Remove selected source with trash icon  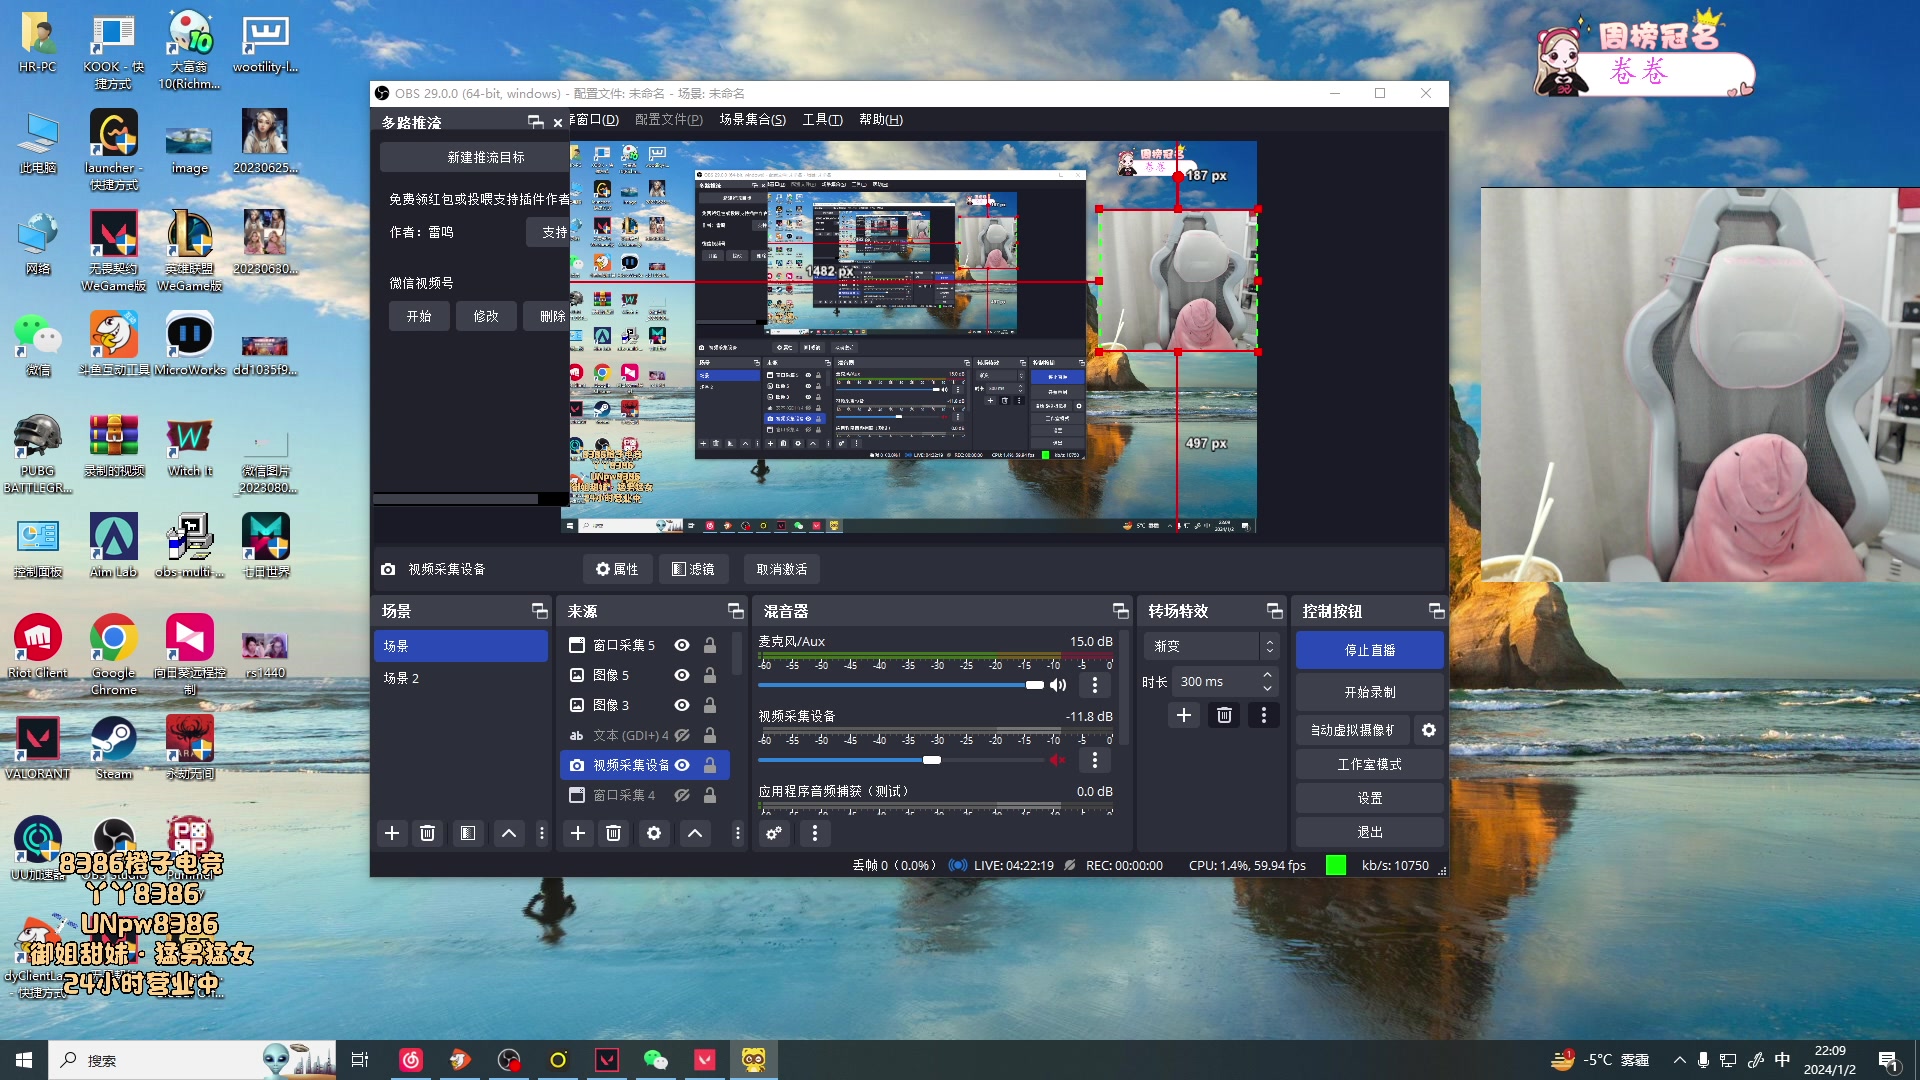coord(613,833)
